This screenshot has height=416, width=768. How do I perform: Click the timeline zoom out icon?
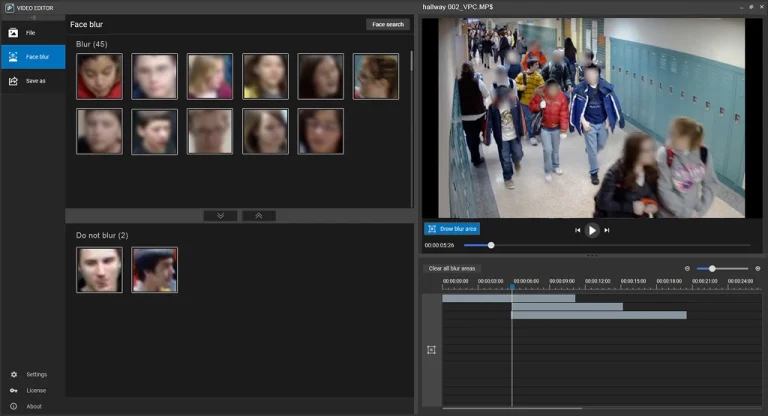coord(687,268)
